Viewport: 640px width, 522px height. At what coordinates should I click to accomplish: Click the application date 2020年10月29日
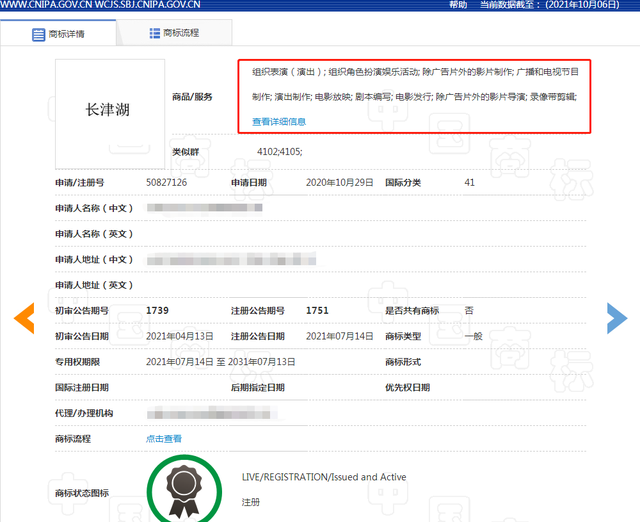click(339, 183)
